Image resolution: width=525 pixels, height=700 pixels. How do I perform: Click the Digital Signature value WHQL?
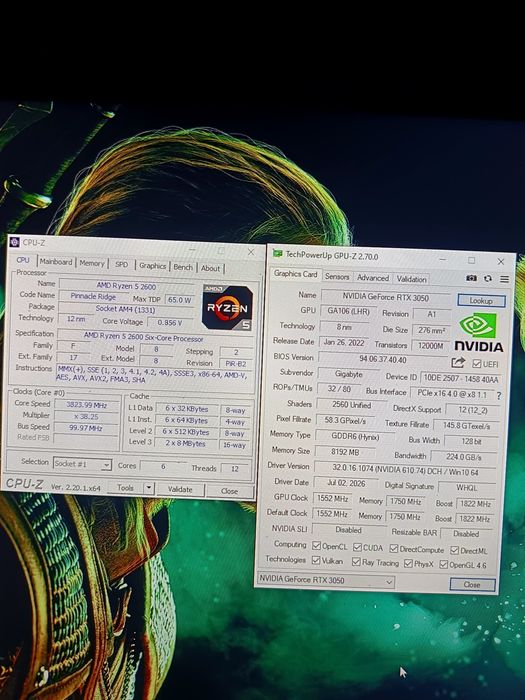coord(467,488)
